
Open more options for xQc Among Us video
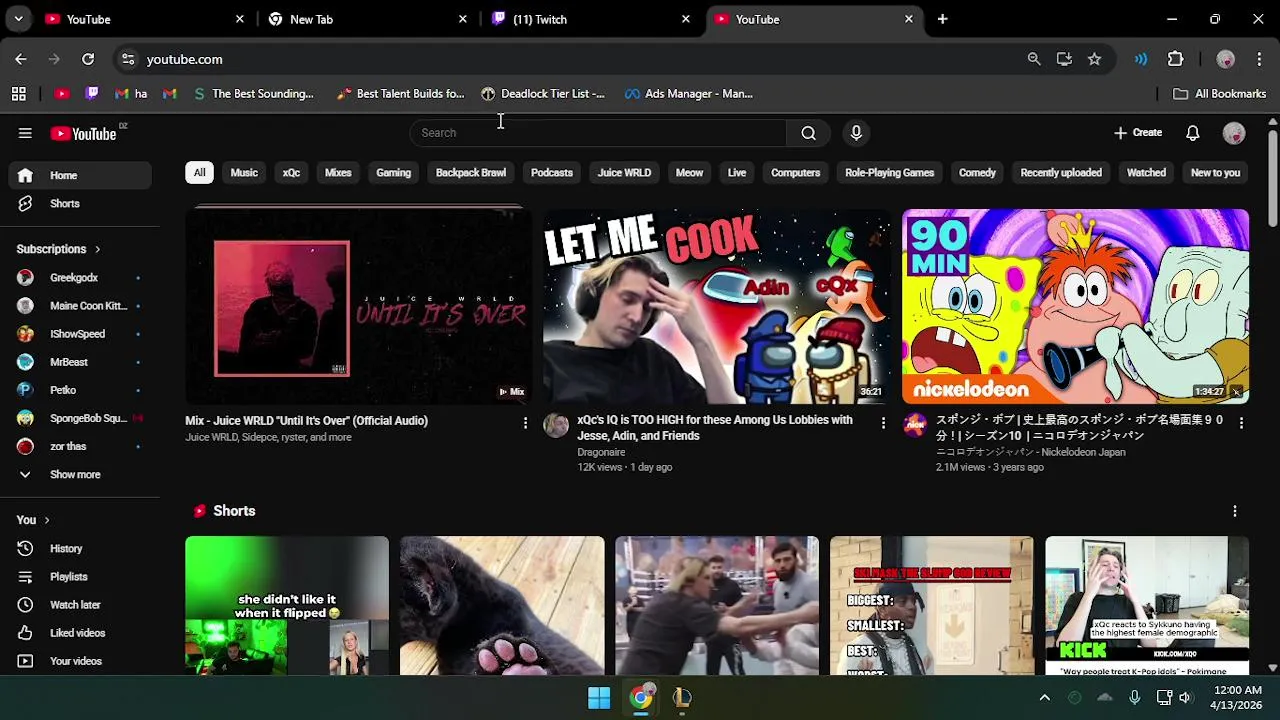coord(883,423)
